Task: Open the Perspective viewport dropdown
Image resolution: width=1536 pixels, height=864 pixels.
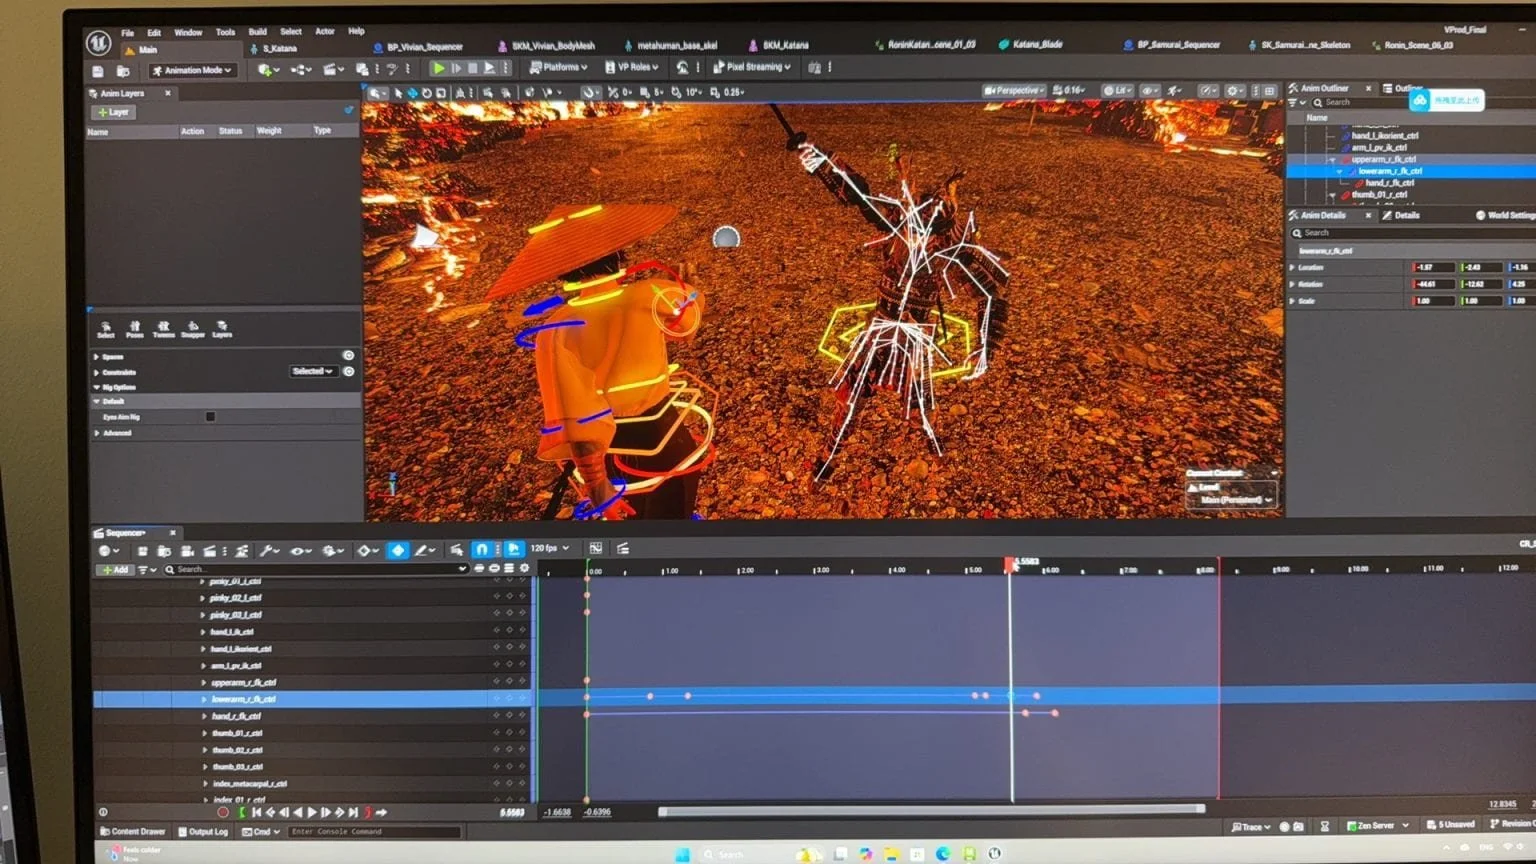Action: 1014,90
